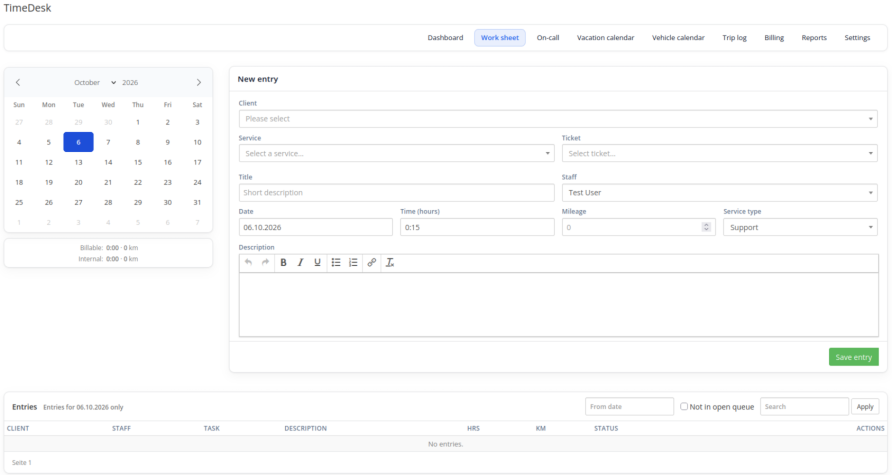Image resolution: width=892 pixels, height=475 pixels.
Task: Select October 31 in calendar
Action: [x=197, y=203]
